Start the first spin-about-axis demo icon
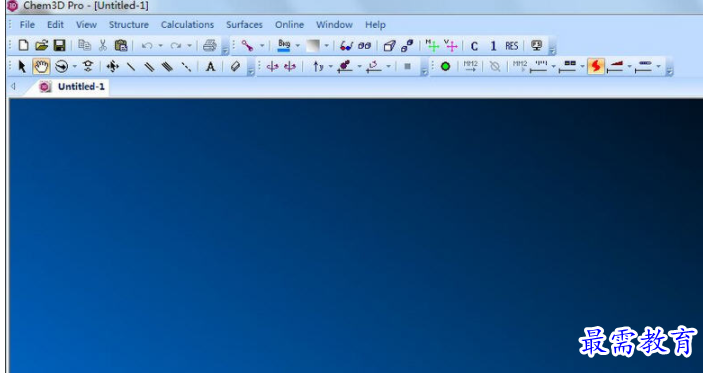Image resolution: width=703 pixels, height=373 pixels. [272, 66]
